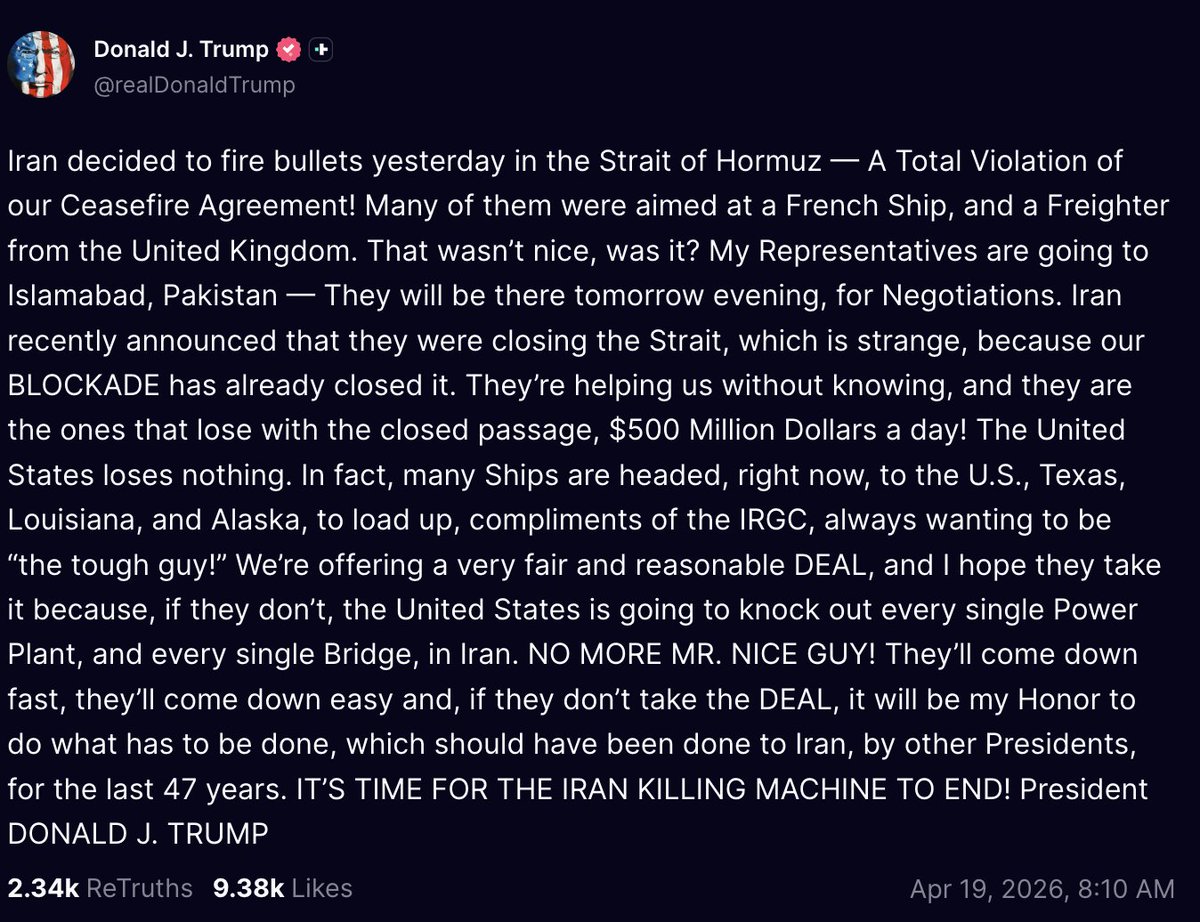View the 9.38k Likes list

(282, 888)
